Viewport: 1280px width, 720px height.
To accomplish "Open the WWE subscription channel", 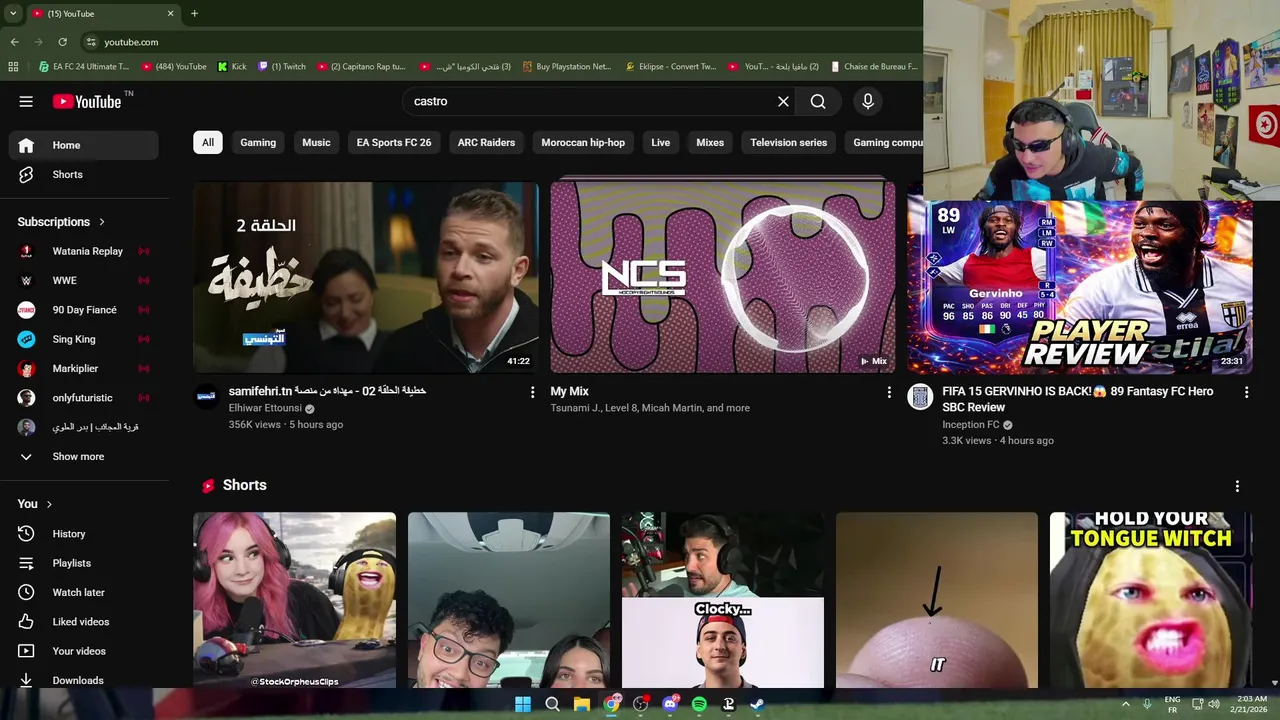I will 84,280.
